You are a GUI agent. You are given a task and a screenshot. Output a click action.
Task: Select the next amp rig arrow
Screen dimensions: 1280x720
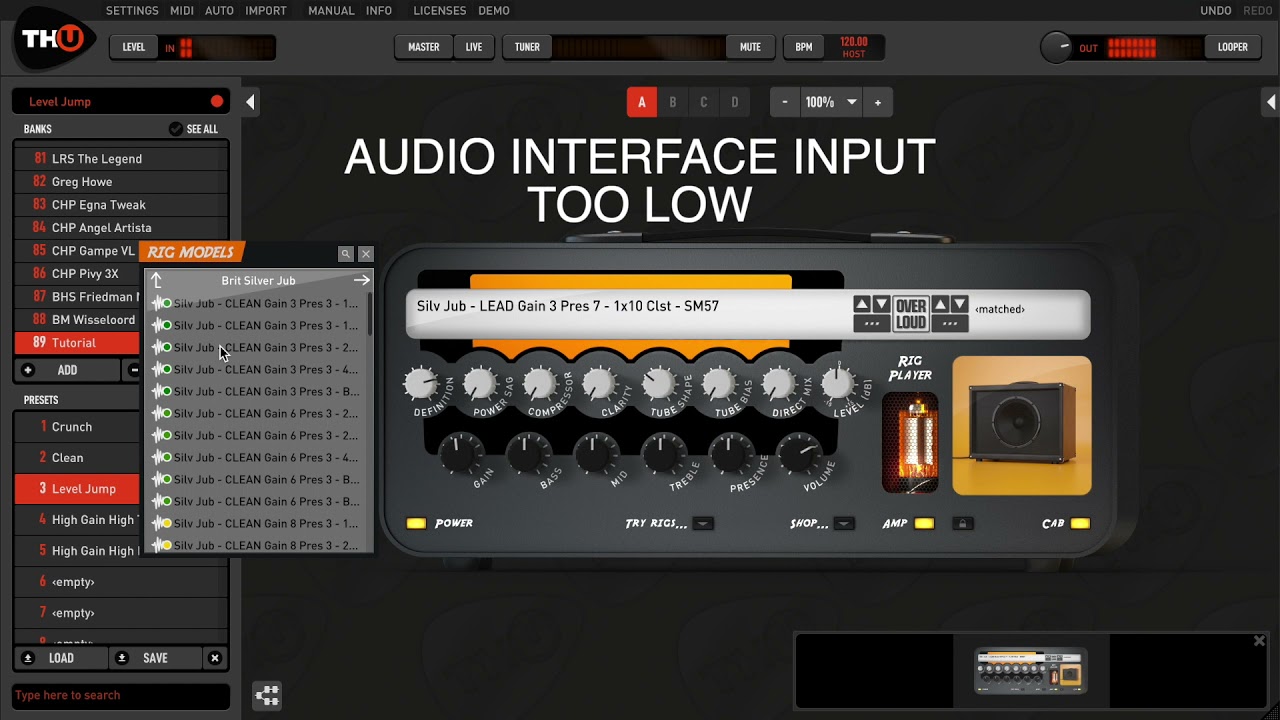pos(881,304)
